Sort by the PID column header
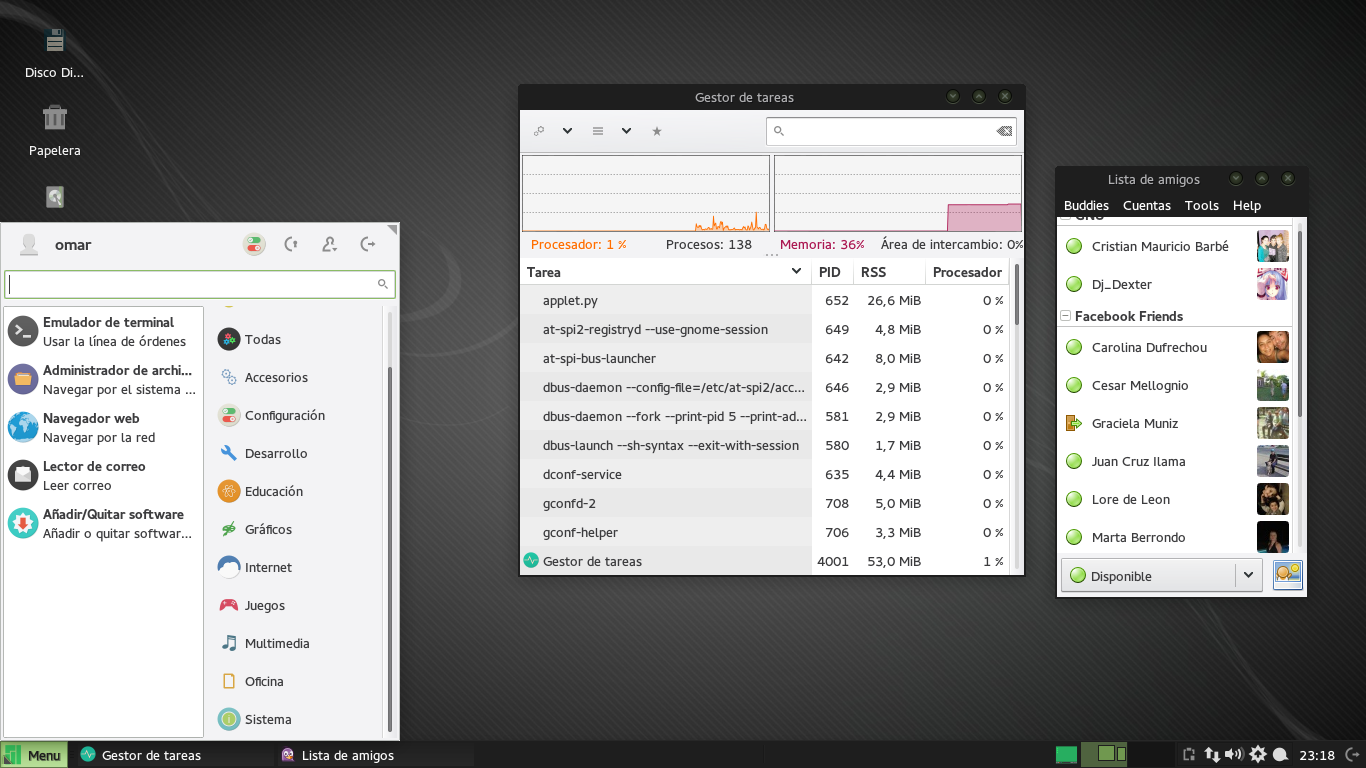 click(832, 272)
